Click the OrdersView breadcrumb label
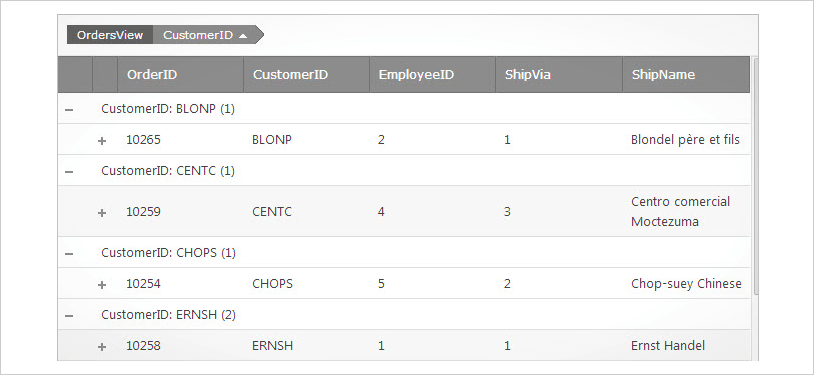The image size is (814, 375). coord(110,35)
